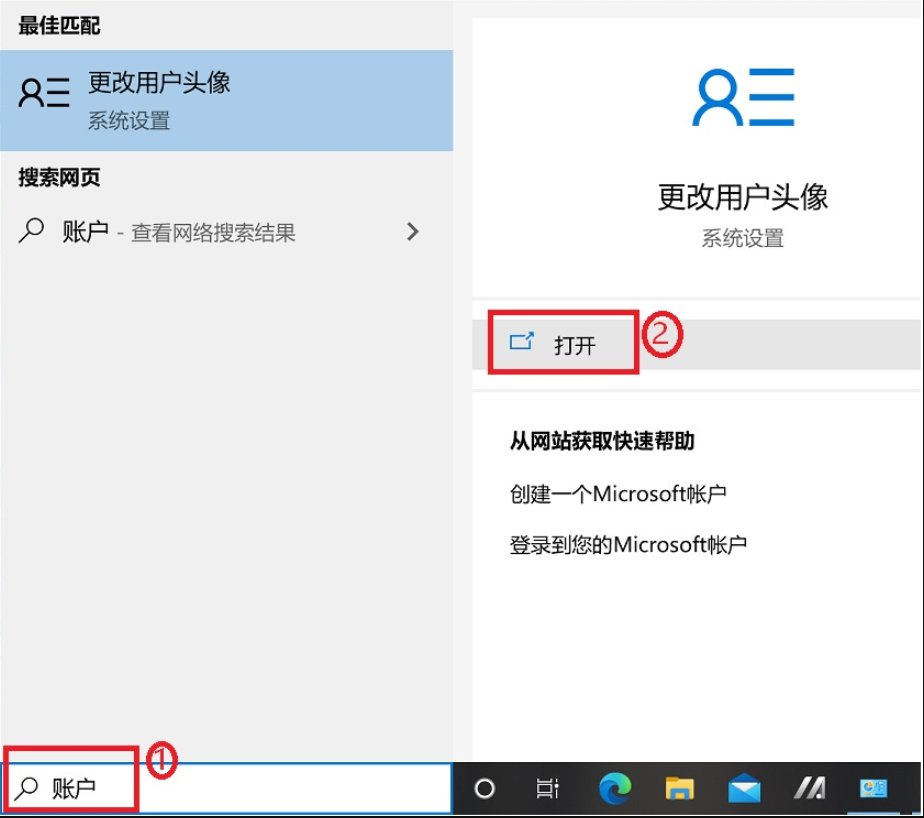Click the Cortana circle icon on the taskbar
This screenshot has width=924, height=818.
click(484, 787)
